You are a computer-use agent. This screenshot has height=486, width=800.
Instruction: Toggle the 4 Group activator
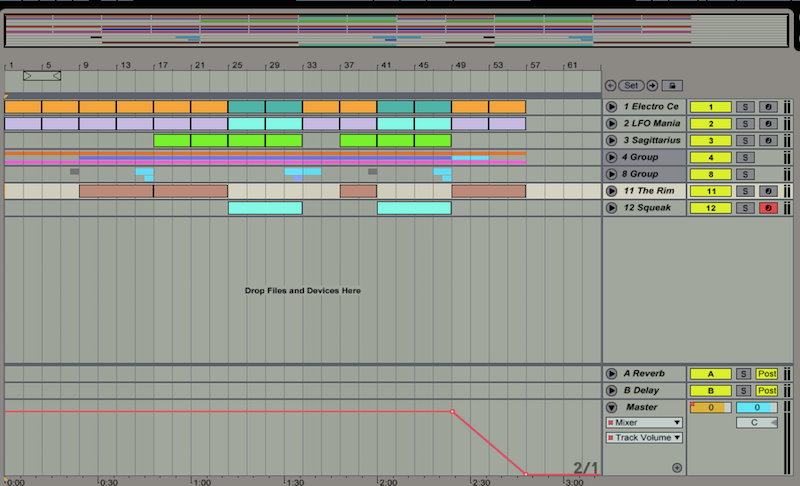(711, 157)
